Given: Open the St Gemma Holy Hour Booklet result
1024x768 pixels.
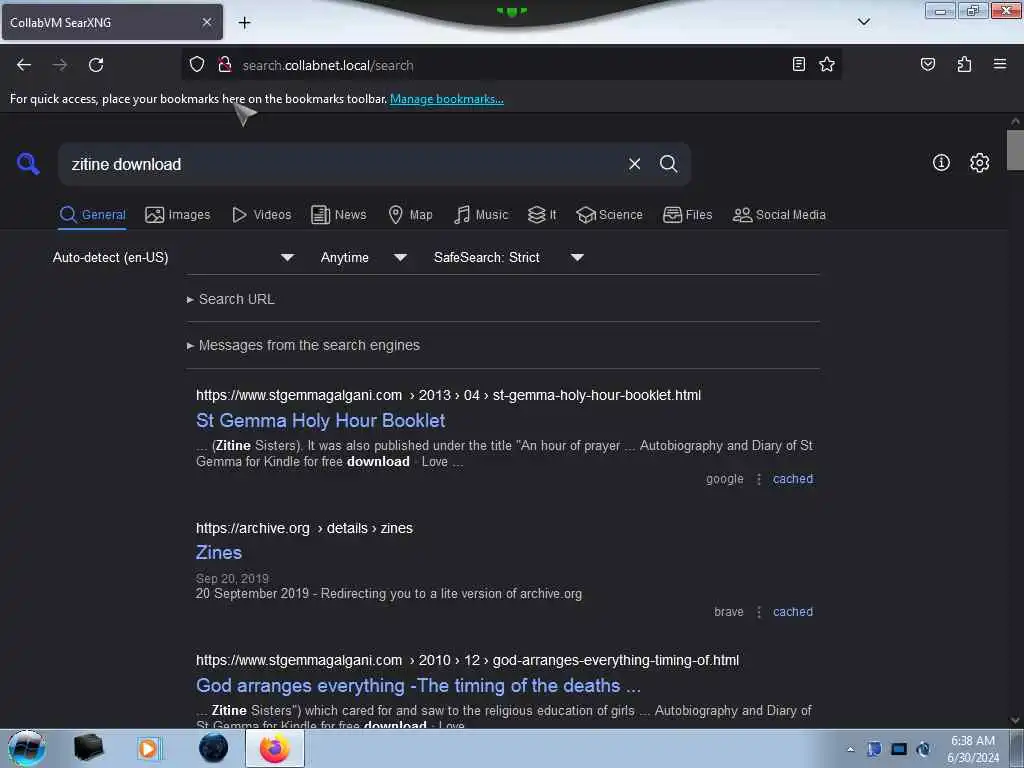Looking at the screenshot, I should pos(321,421).
